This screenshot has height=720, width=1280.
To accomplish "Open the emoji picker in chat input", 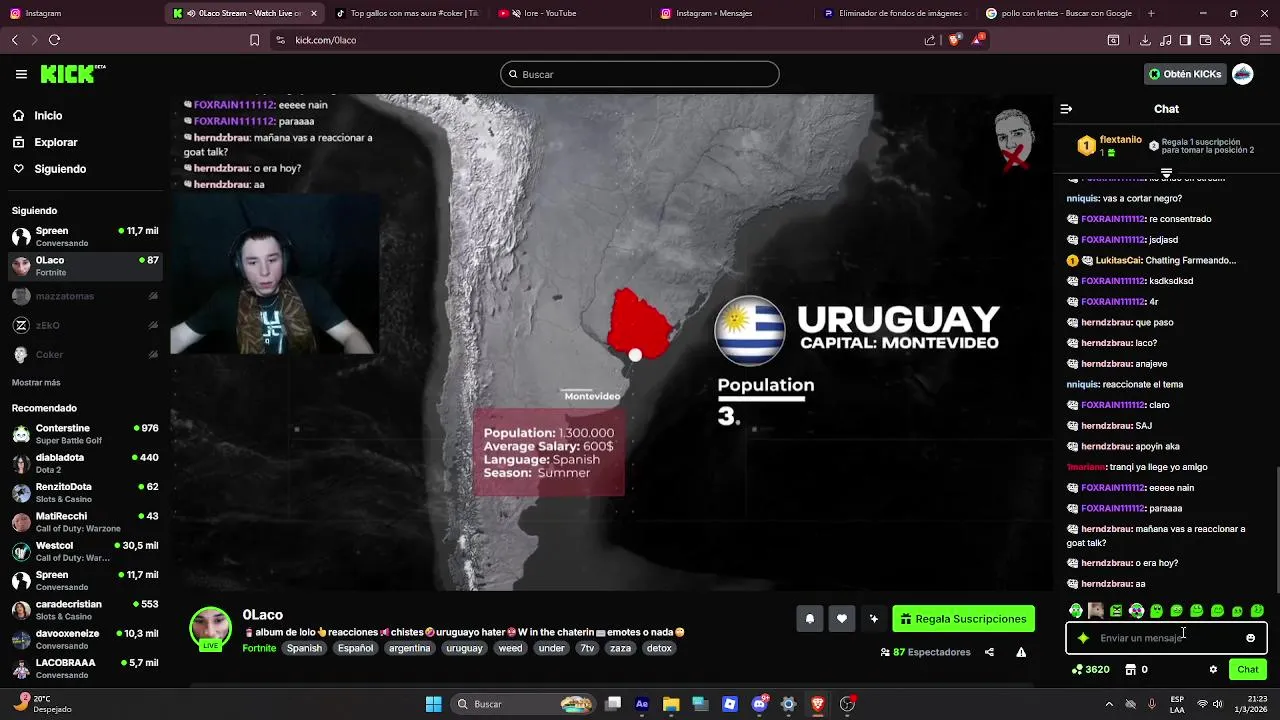I will click(x=1250, y=638).
